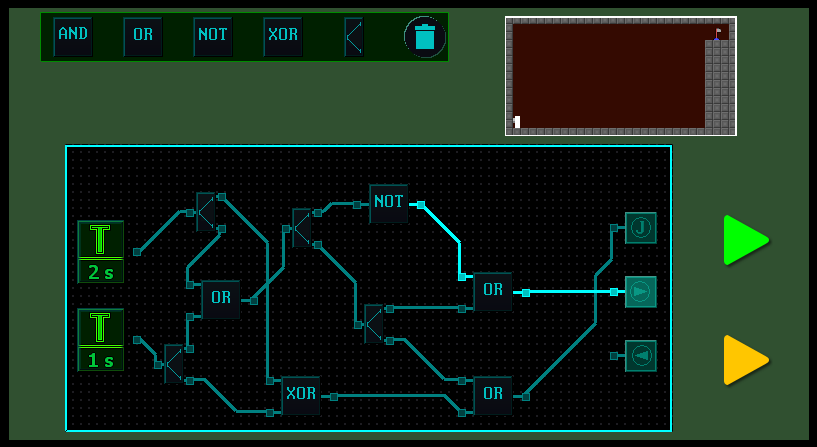The height and width of the screenshot is (447, 817).
Task: Select the move-left output node
Action: (x=641, y=356)
